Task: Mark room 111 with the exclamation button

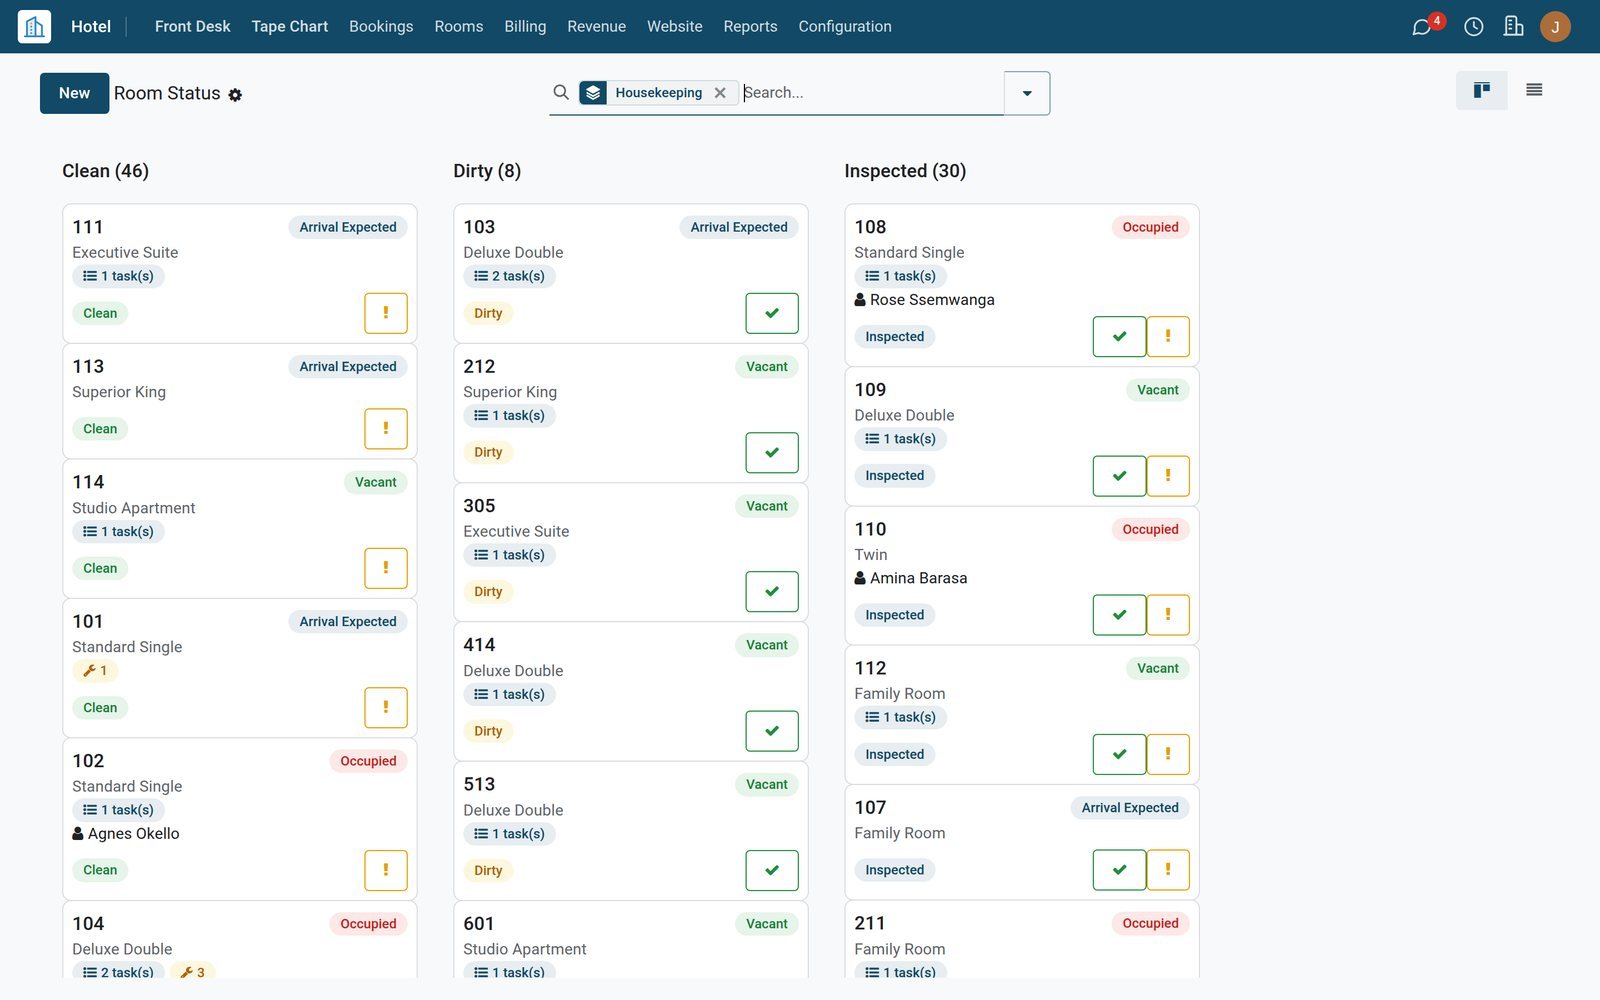Action: point(386,313)
